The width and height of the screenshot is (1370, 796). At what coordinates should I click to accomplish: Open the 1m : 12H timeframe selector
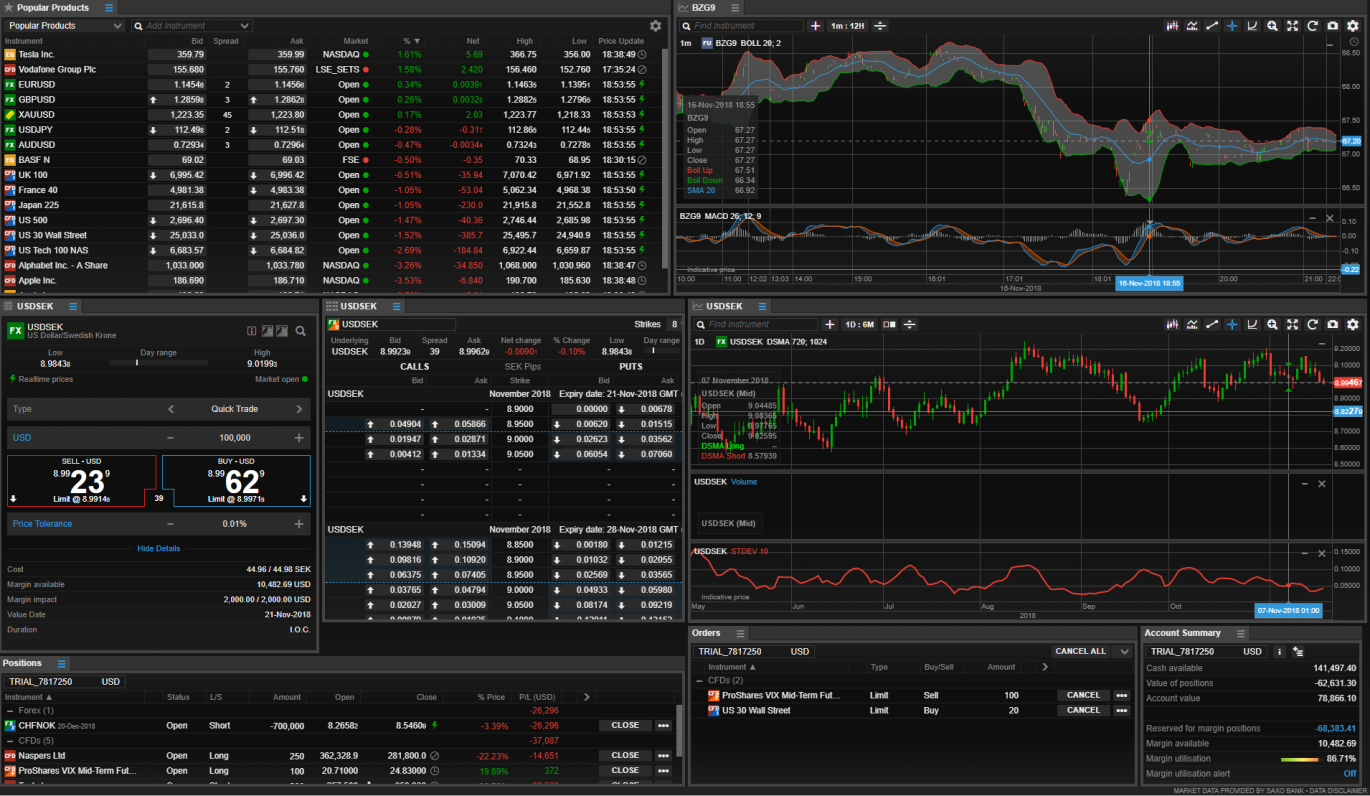pos(845,26)
